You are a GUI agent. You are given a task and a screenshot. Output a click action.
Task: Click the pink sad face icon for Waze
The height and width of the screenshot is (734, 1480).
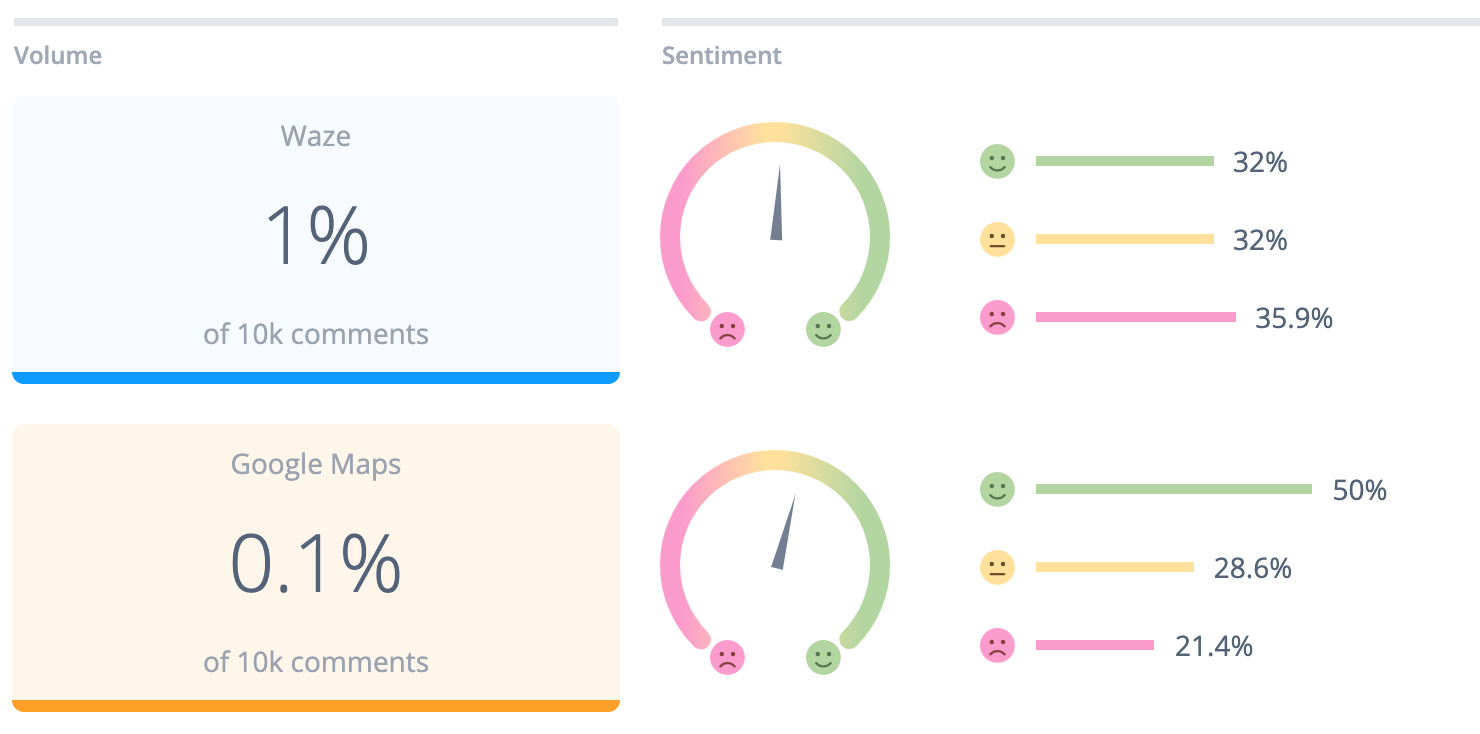[x=997, y=317]
